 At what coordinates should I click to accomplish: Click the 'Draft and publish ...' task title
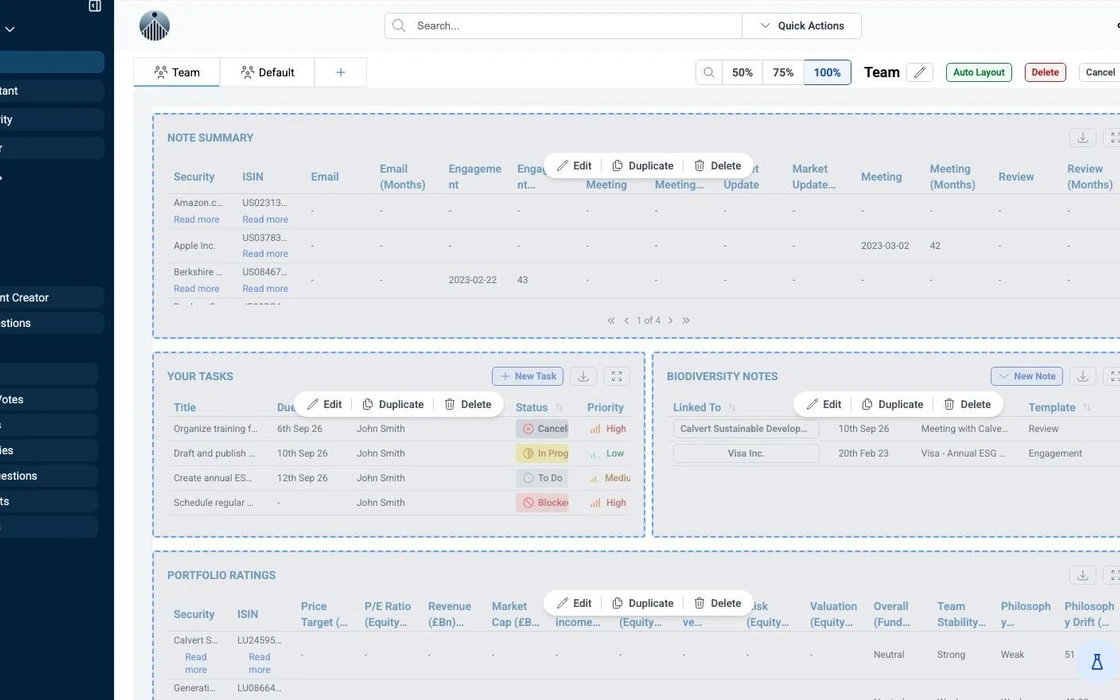[x=214, y=454]
